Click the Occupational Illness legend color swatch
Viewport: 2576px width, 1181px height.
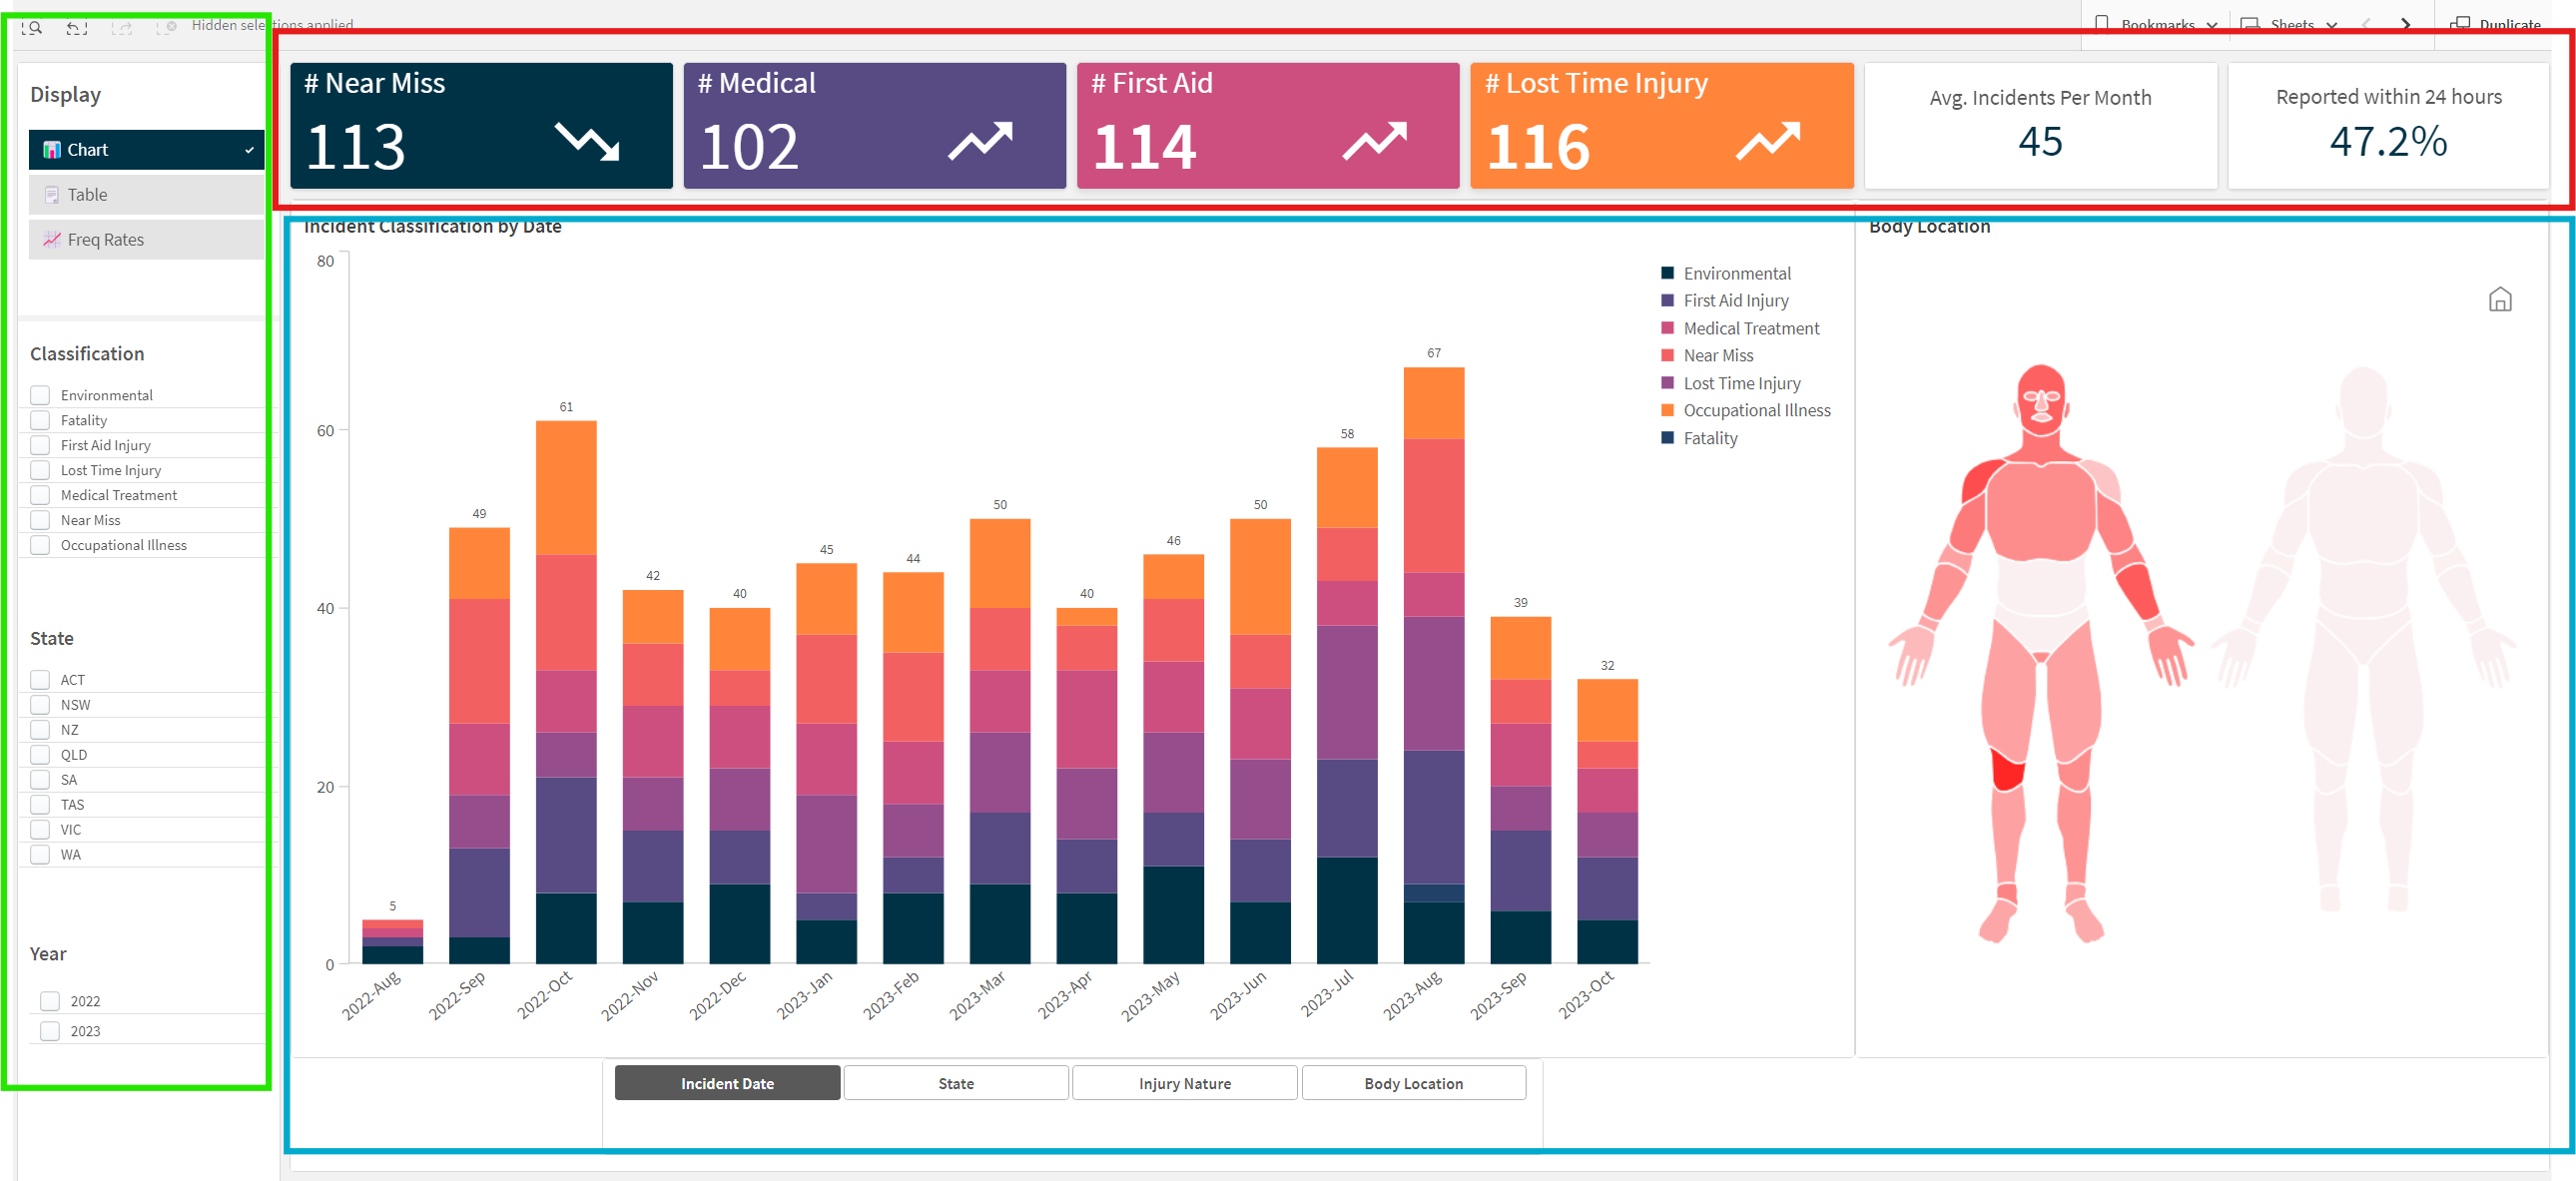pyautogui.click(x=1667, y=410)
